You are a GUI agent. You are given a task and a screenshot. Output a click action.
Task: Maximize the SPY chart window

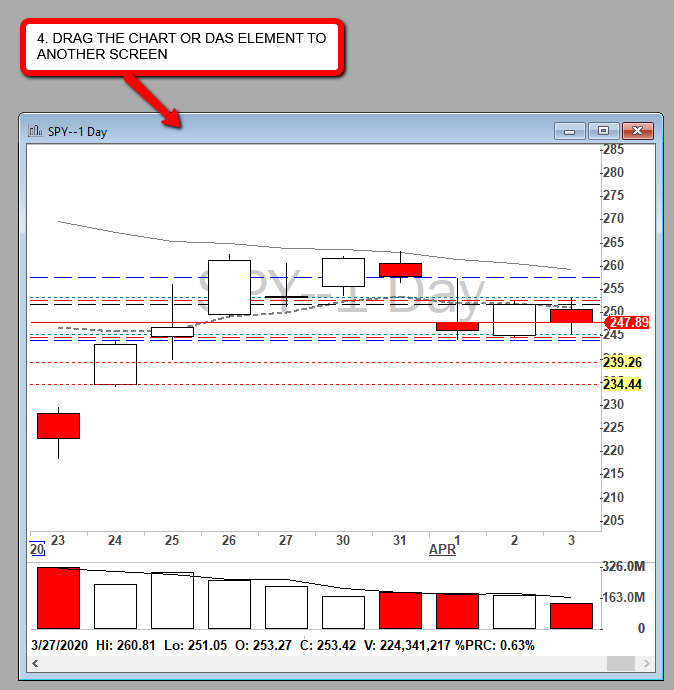point(603,131)
